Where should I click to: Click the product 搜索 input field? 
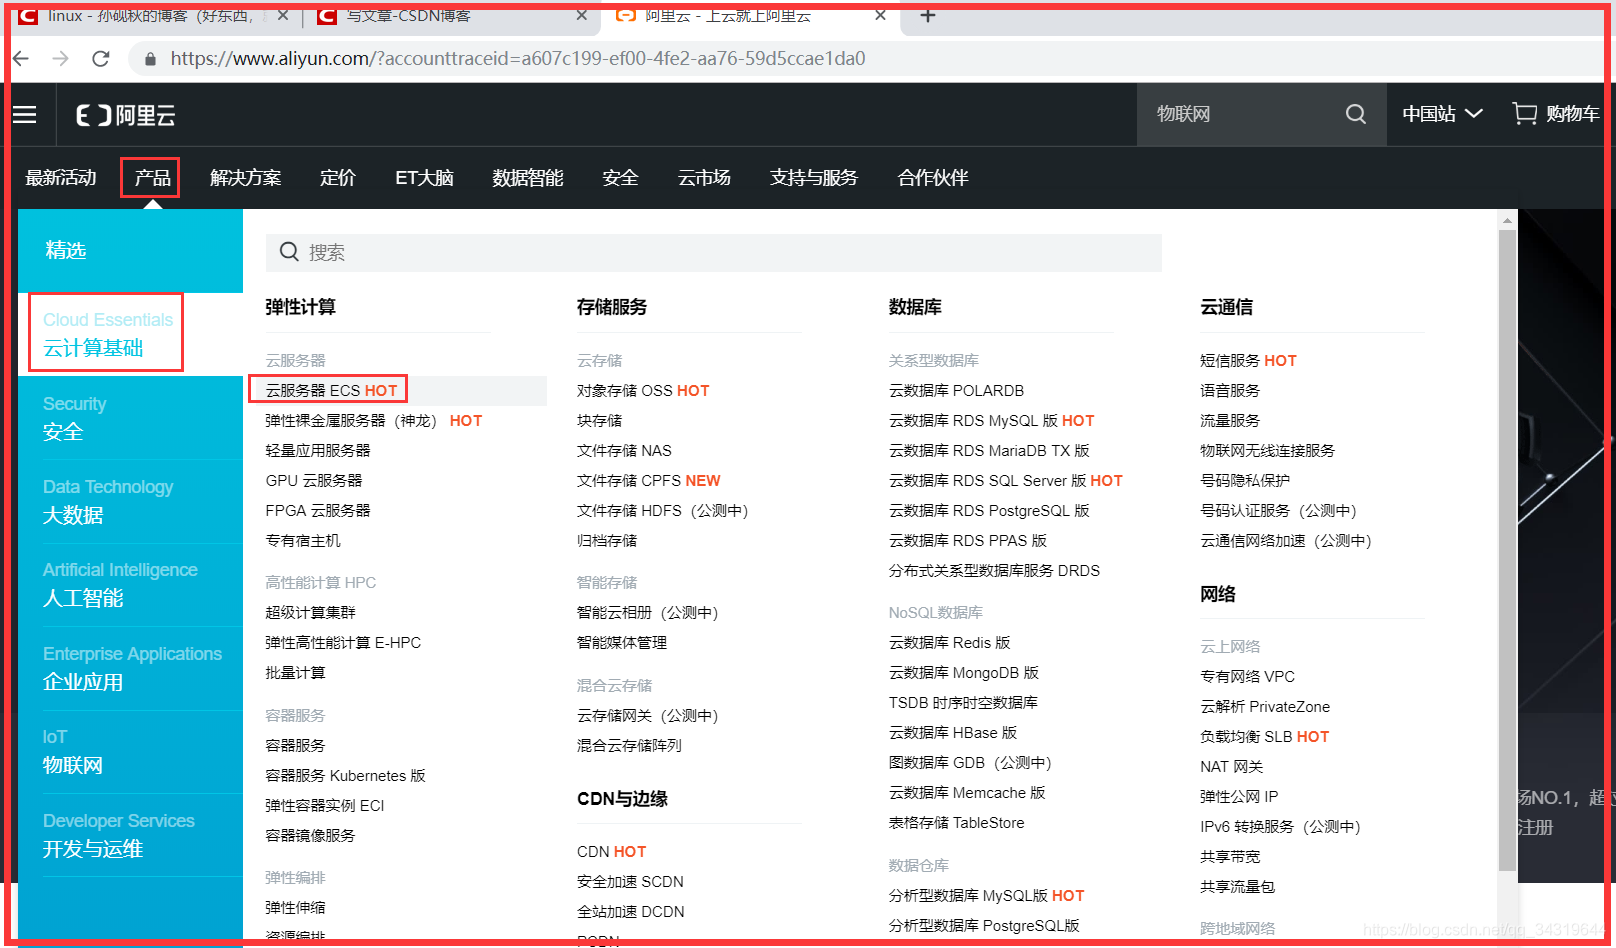(714, 252)
